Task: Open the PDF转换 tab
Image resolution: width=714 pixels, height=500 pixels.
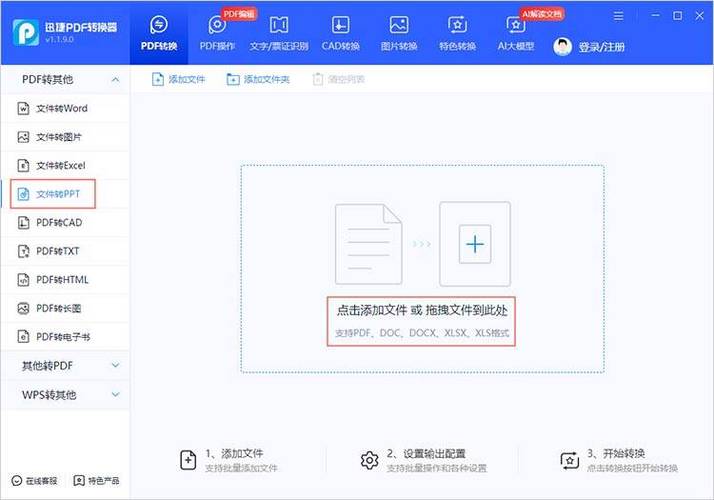Action: (x=158, y=34)
